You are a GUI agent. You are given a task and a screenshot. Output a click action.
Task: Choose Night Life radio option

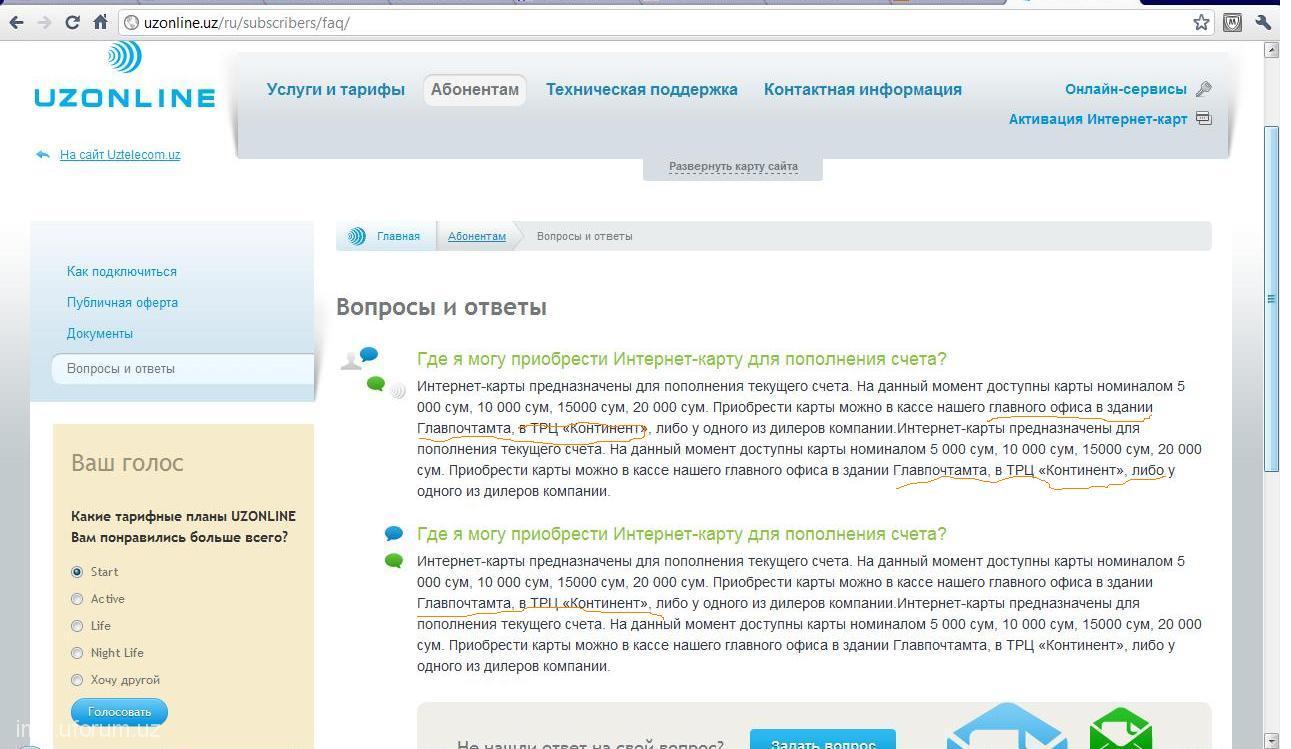[77, 653]
